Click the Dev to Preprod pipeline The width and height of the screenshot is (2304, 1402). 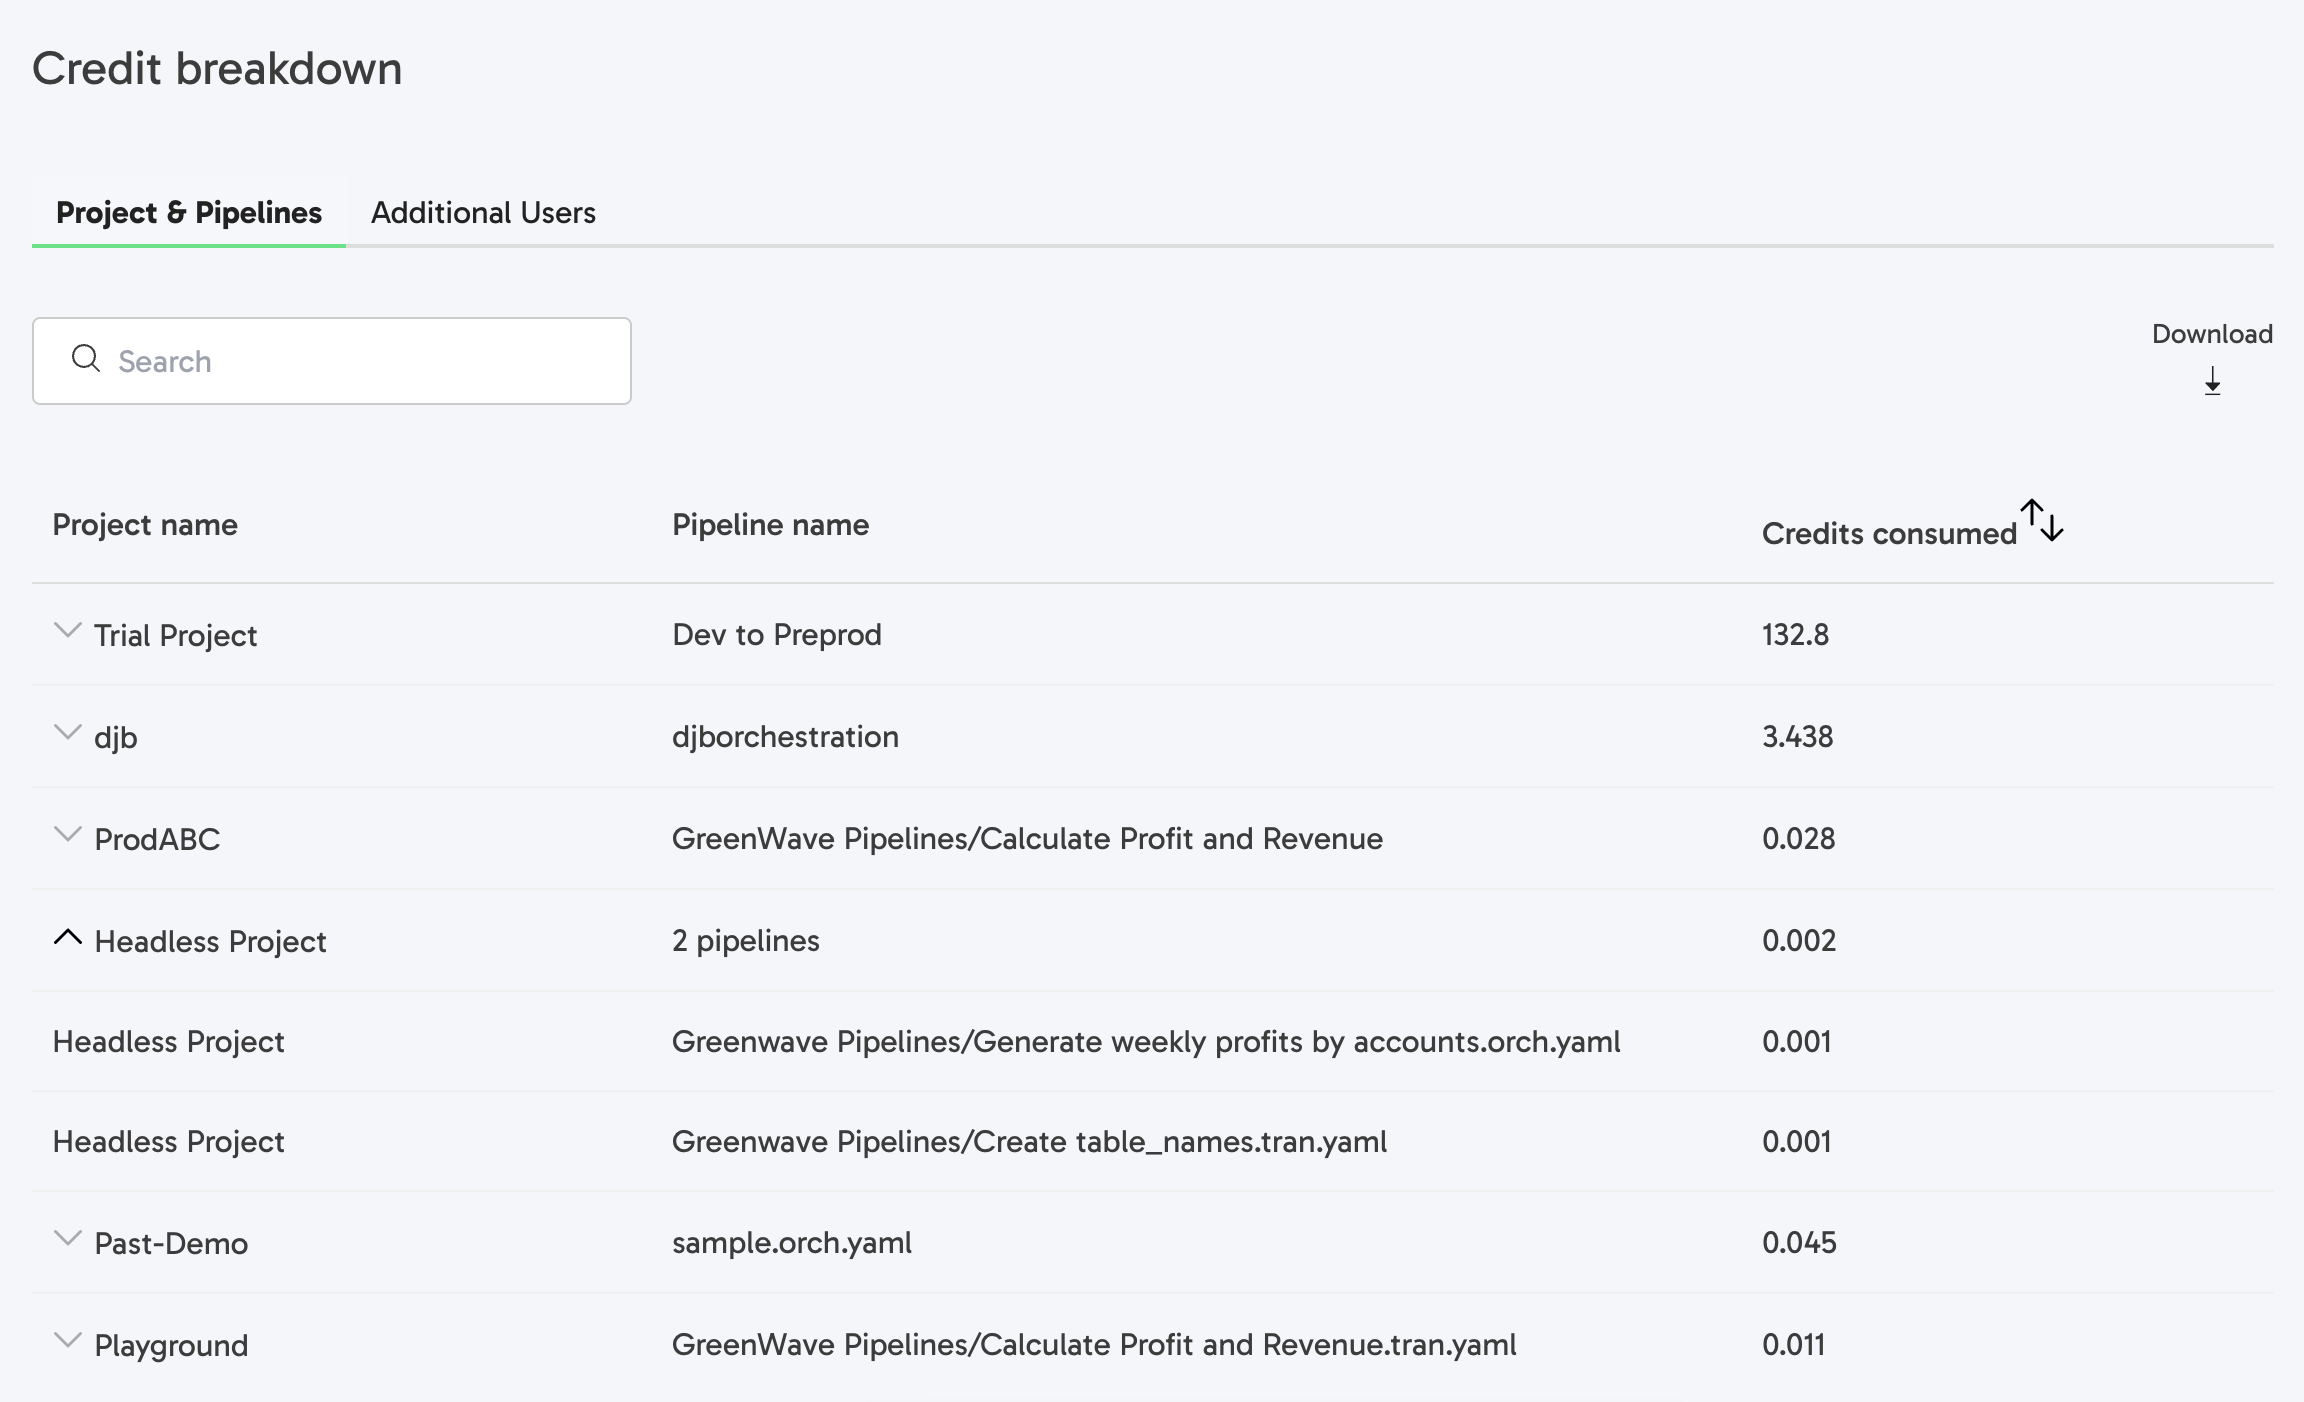coord(776,635)
